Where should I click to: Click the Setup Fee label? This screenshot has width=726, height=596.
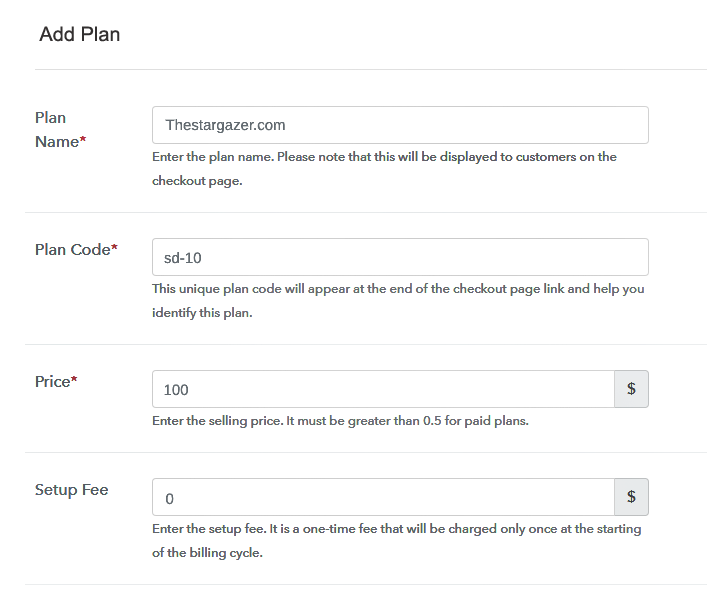tap(71, 490)
